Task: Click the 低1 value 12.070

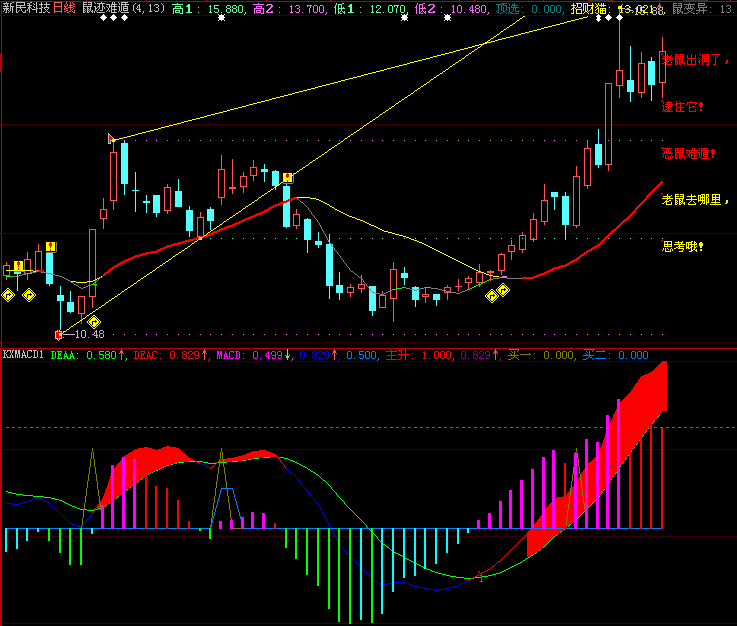Action: [x=387, y=9]
